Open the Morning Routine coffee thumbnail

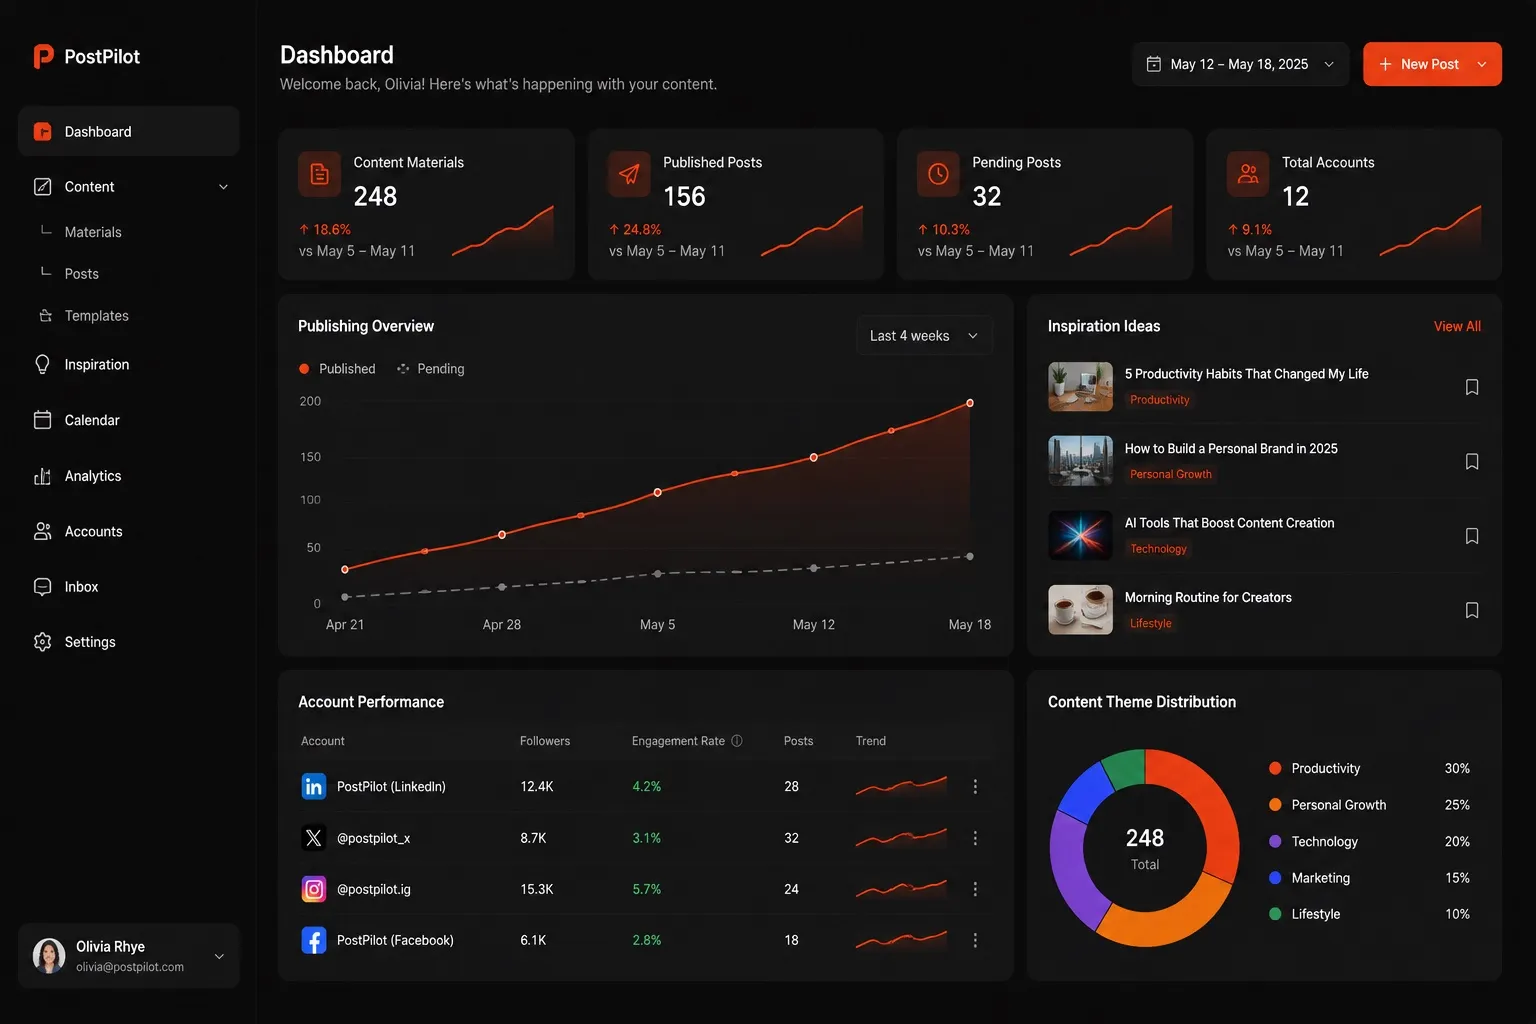(x=1080, y=610)
